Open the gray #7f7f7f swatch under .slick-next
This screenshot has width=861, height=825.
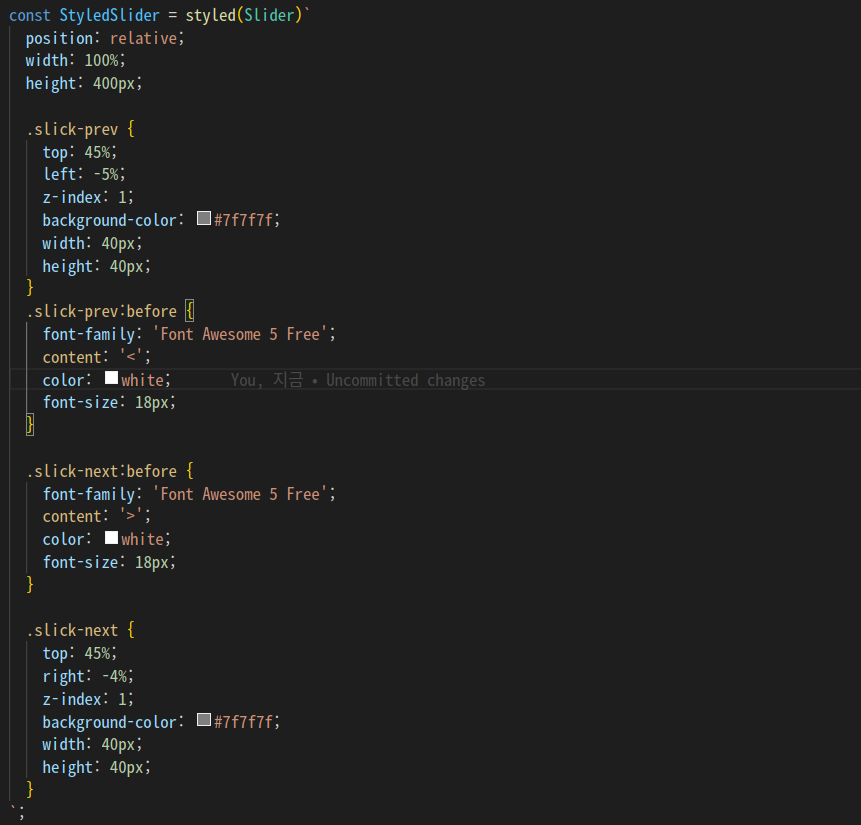tap(204, 720)
